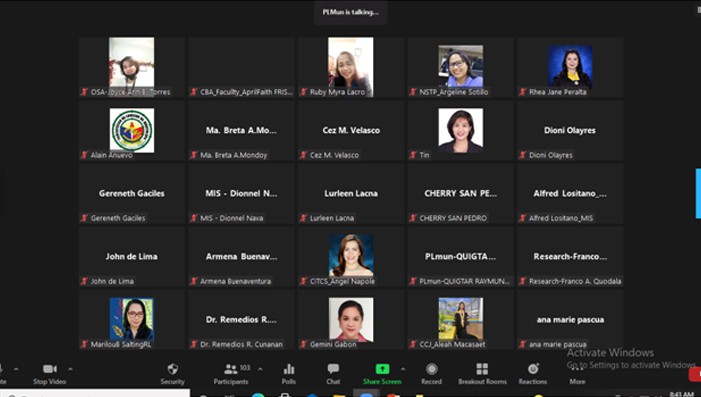Viewport: 701px width, 397px height.
Task: Select Tin's profile photo
Action: (460, 130)
